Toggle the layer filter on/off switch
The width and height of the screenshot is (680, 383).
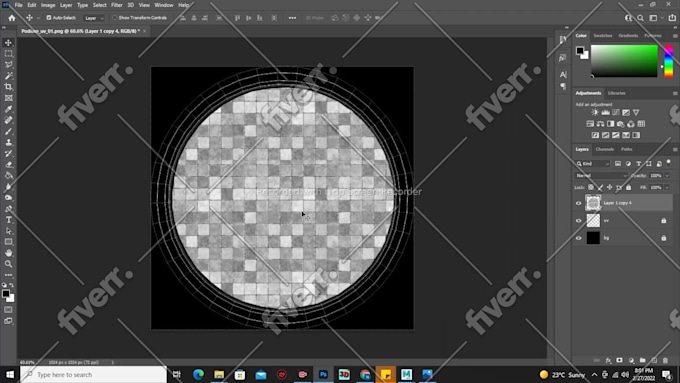tap(668, 162)
